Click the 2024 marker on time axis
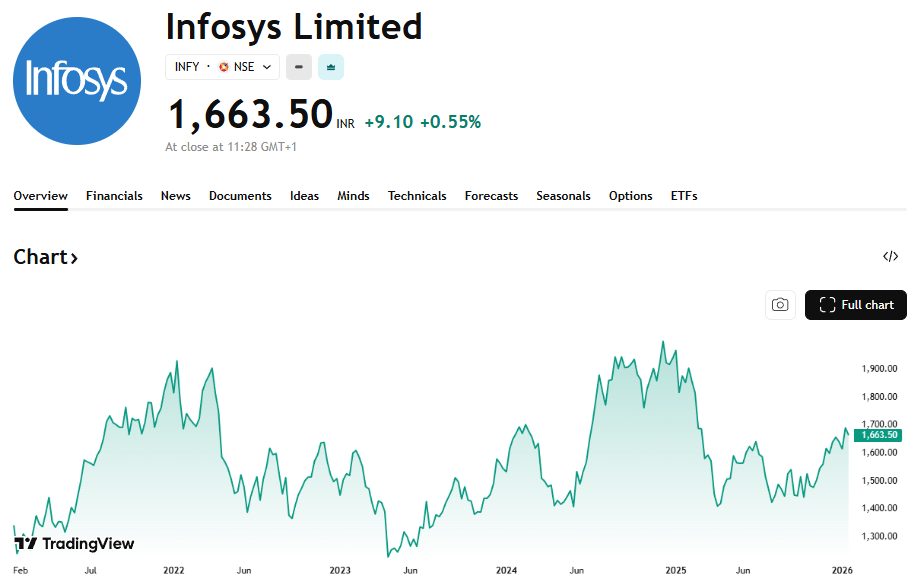This screenshot has height=583, width=913. 507,570
